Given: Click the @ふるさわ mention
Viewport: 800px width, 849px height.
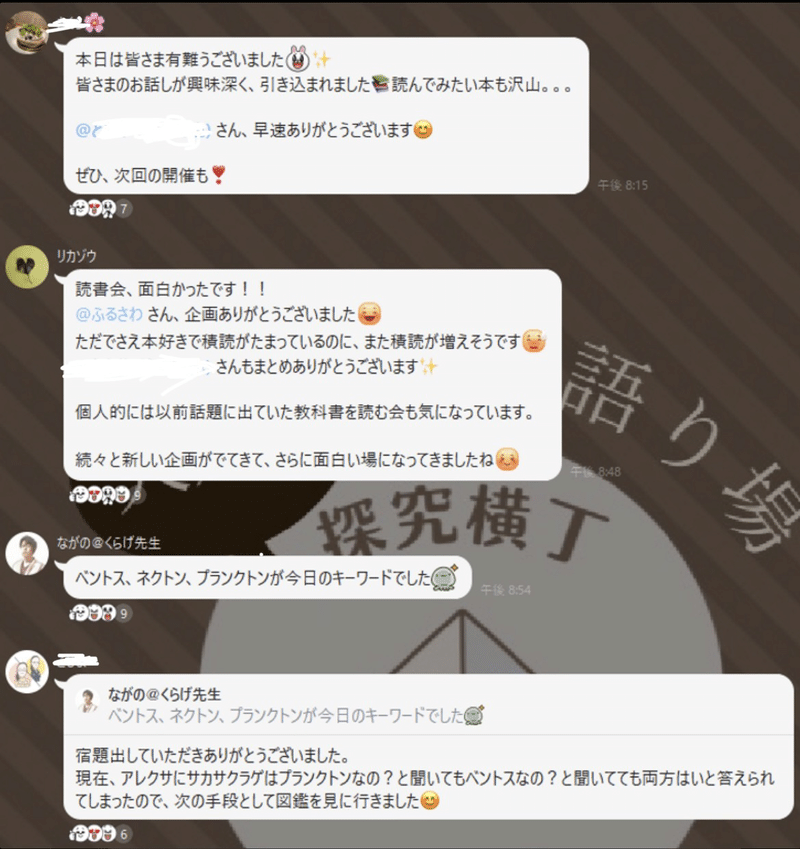Looking at the screenshot, I should tap(109, 314).
